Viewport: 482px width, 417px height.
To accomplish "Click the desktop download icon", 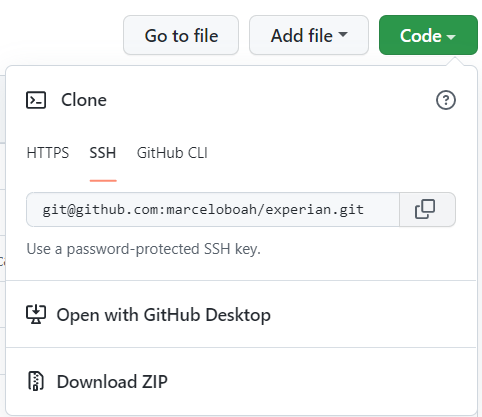I will (x=36, y=315).
